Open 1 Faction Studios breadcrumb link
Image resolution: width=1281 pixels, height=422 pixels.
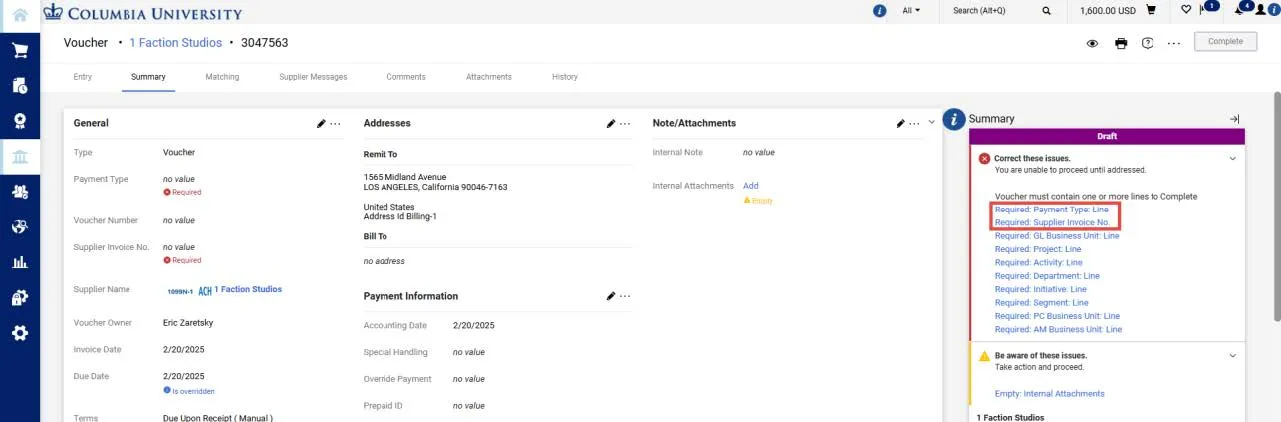[176, 43]
